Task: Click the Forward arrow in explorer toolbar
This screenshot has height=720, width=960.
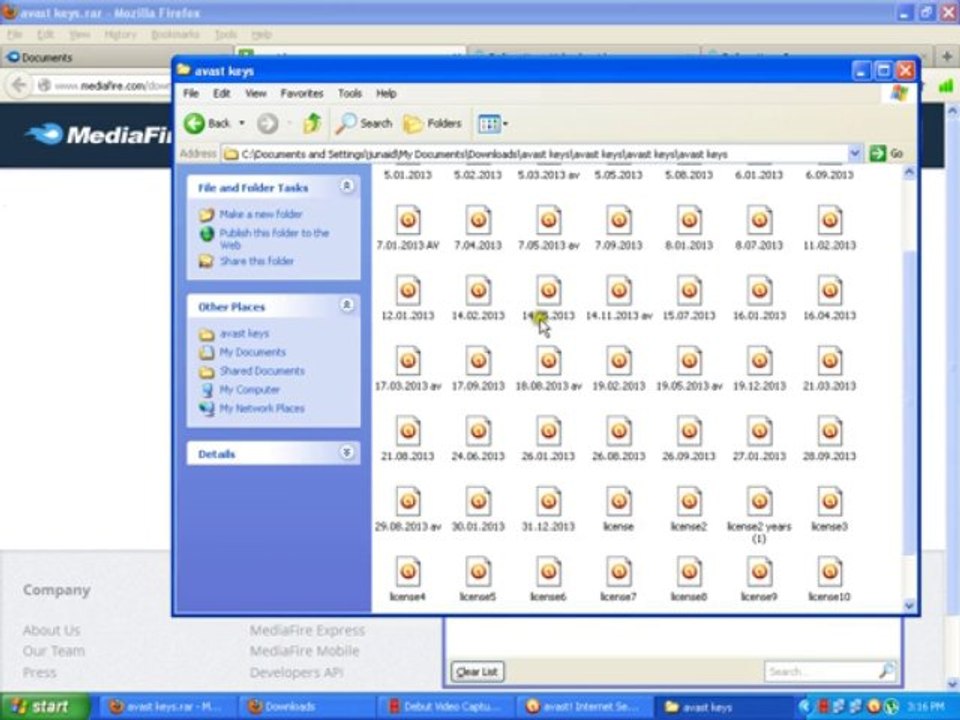Action: [x=267, y=124]
